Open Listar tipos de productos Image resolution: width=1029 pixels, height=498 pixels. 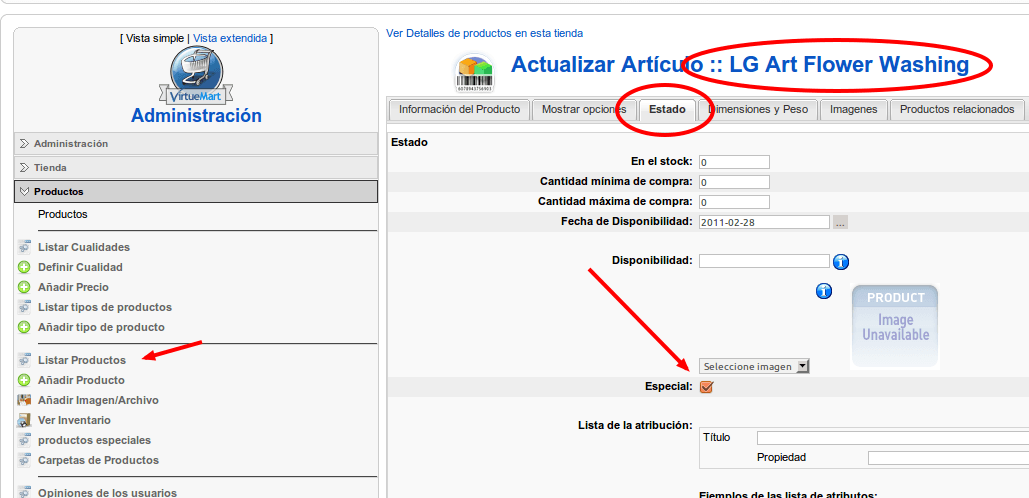point(105,307)
